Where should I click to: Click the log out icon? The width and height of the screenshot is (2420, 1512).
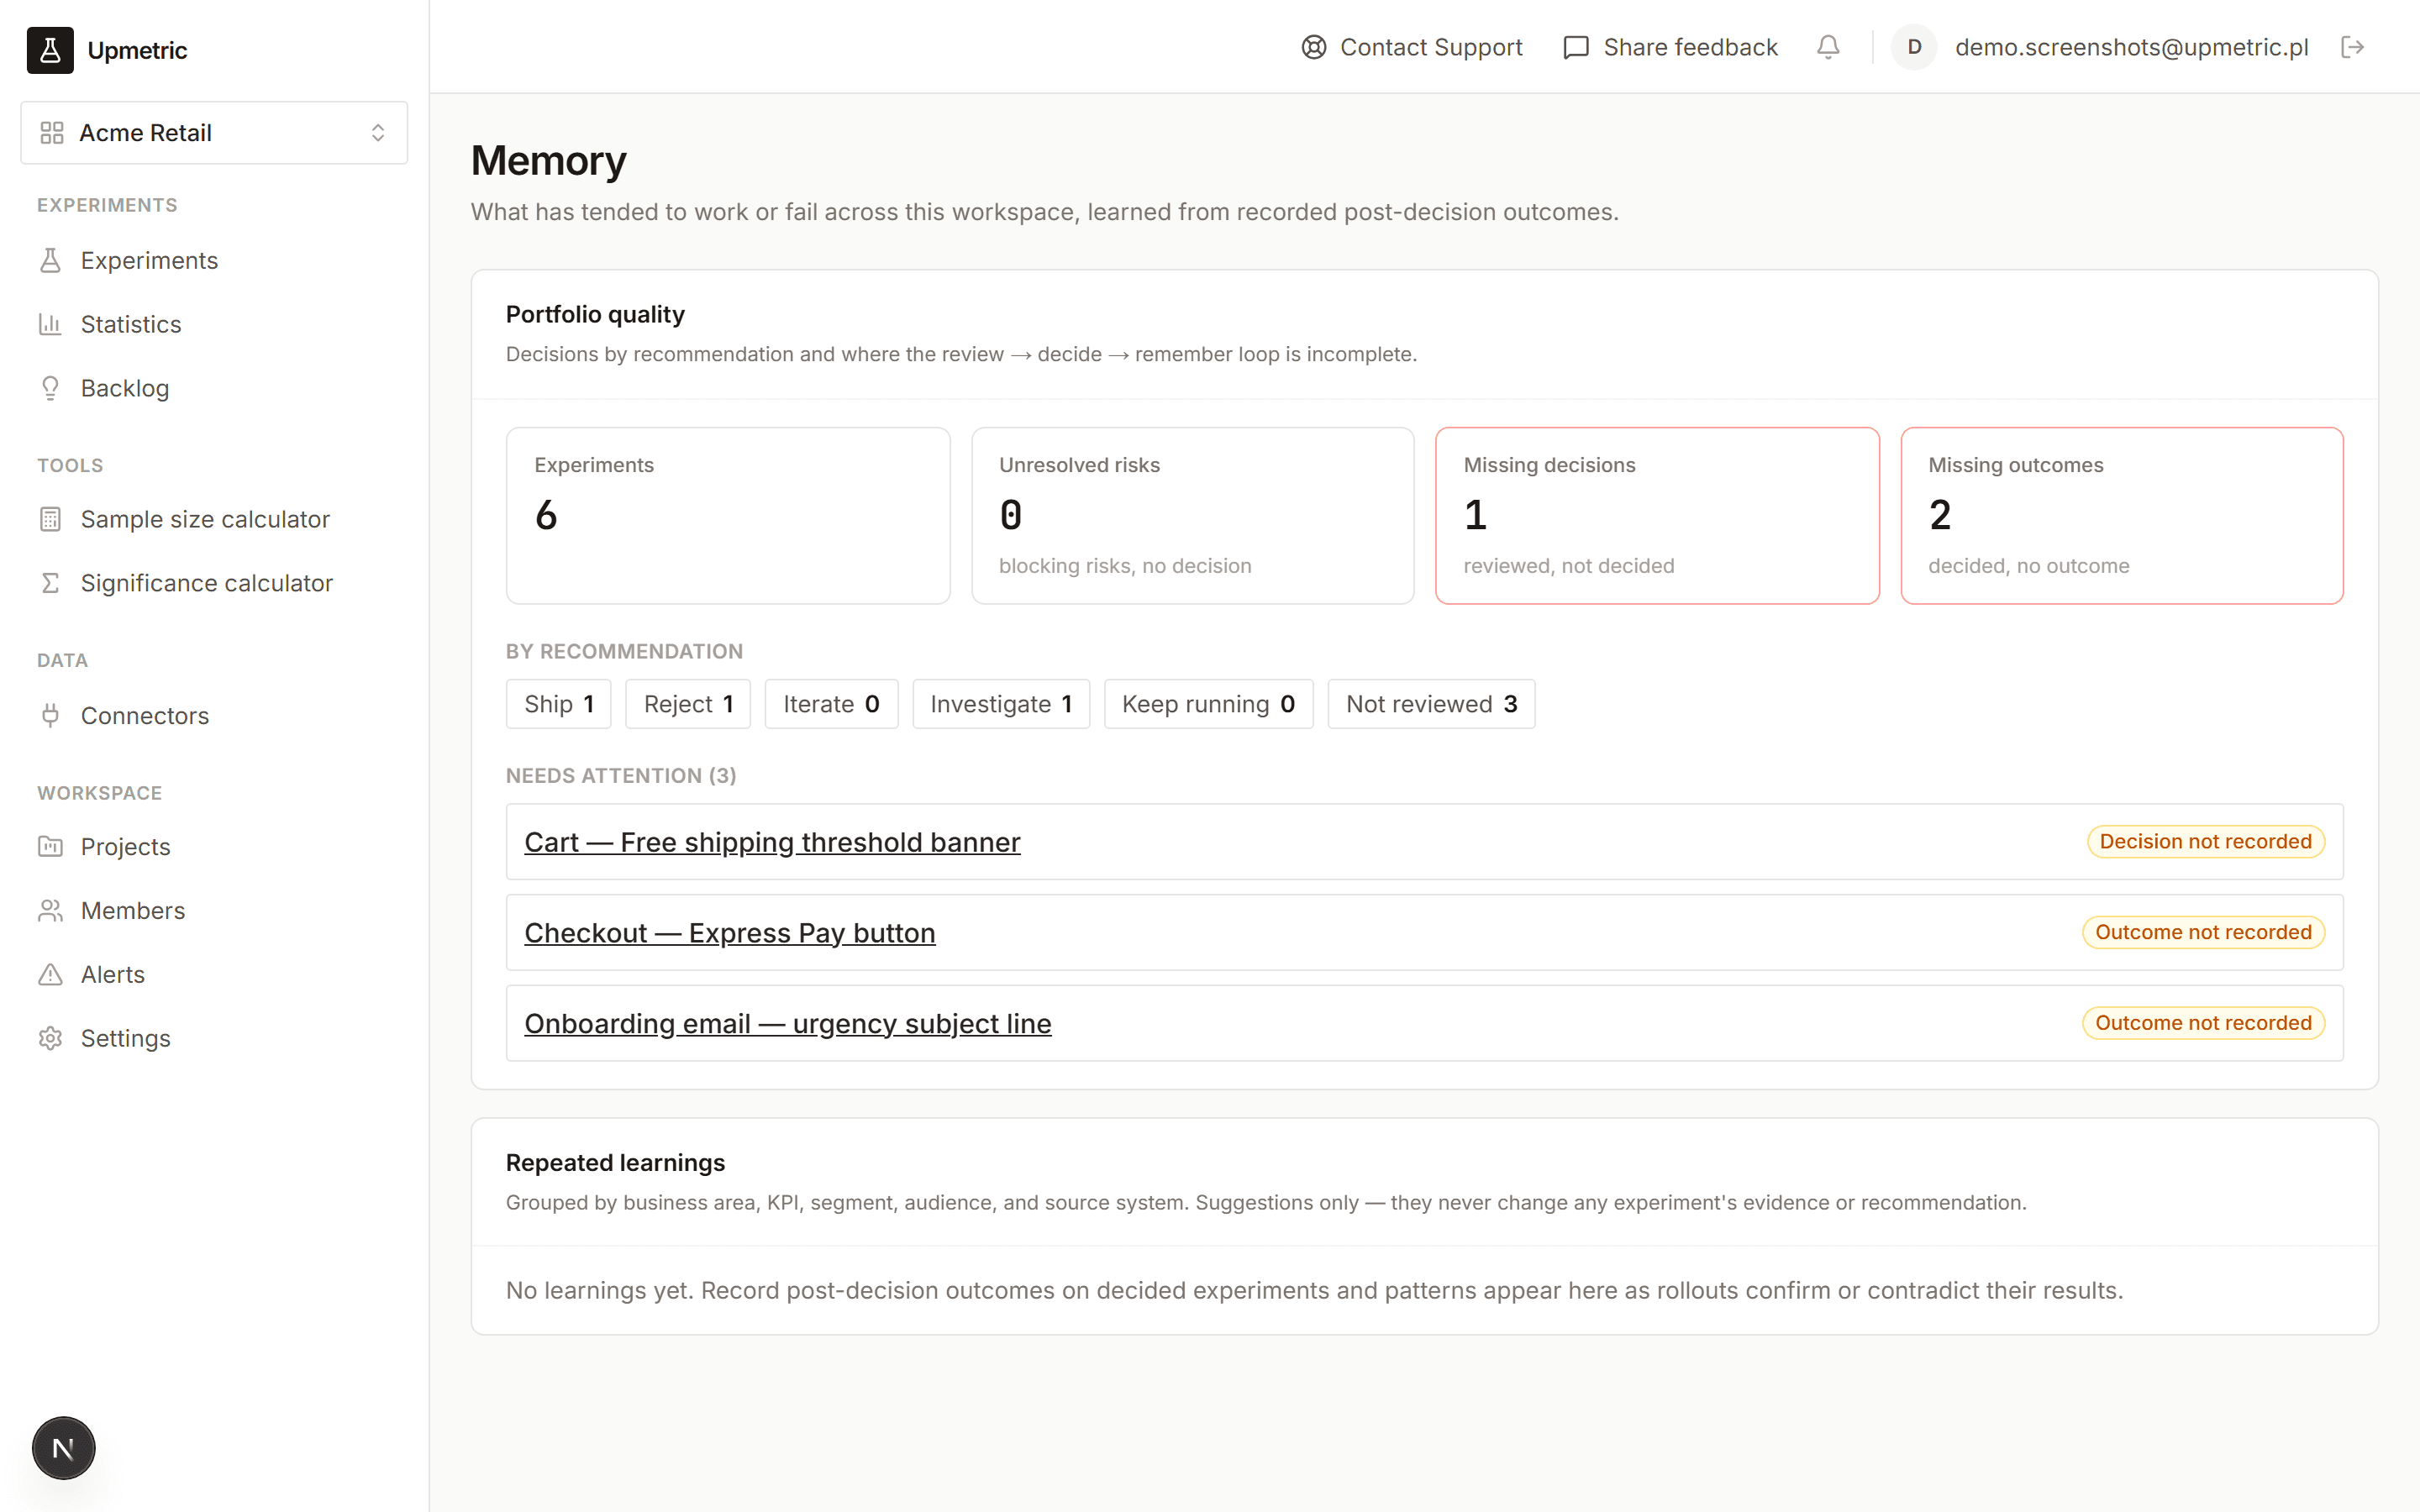[2353, 47]
